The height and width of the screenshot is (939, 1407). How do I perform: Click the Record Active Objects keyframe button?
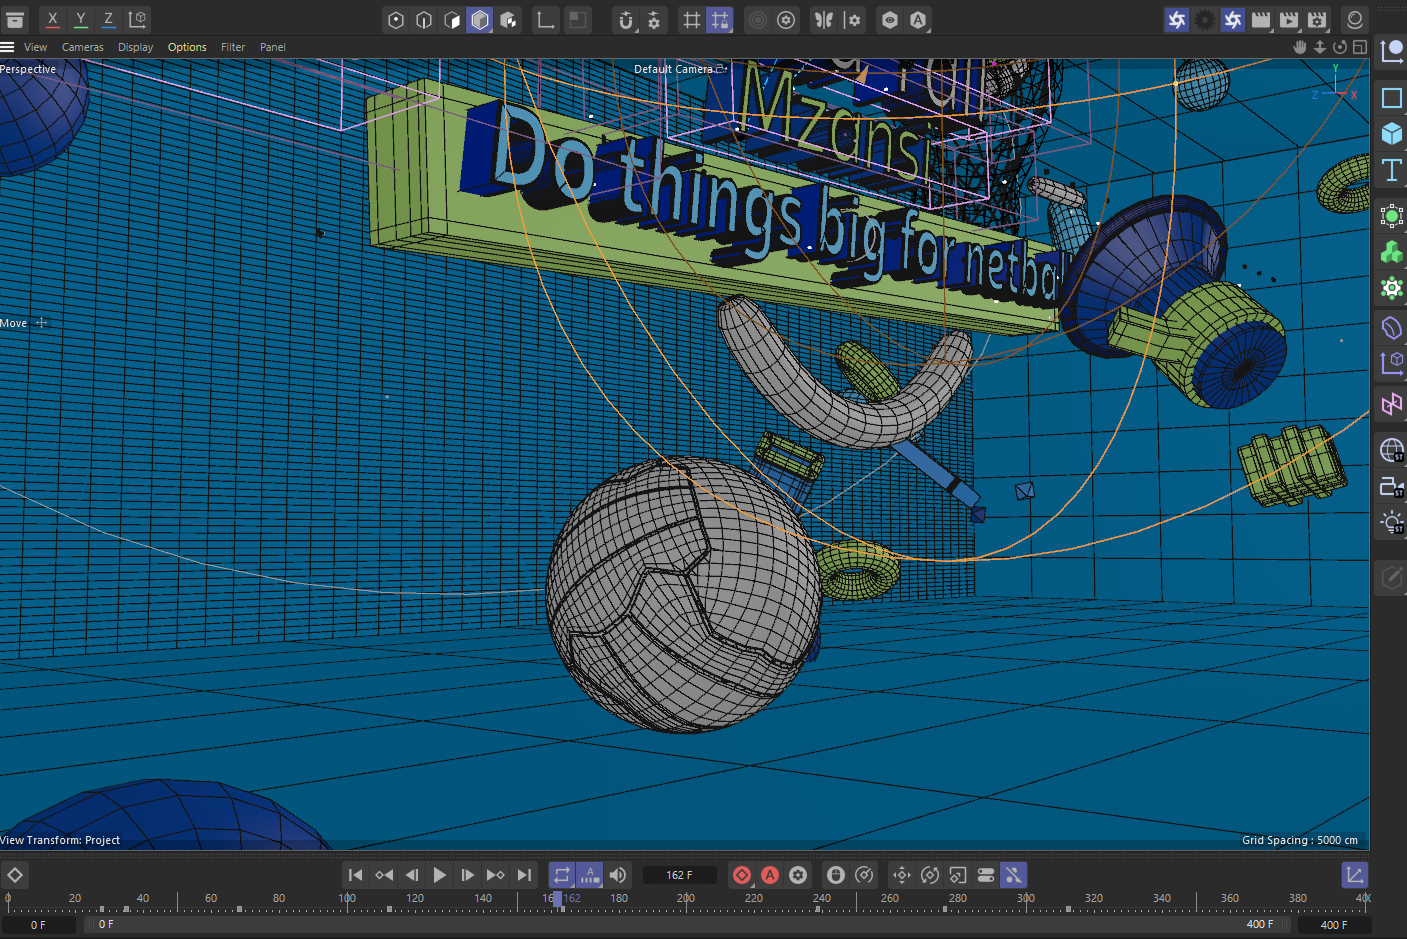coord(742,875)
